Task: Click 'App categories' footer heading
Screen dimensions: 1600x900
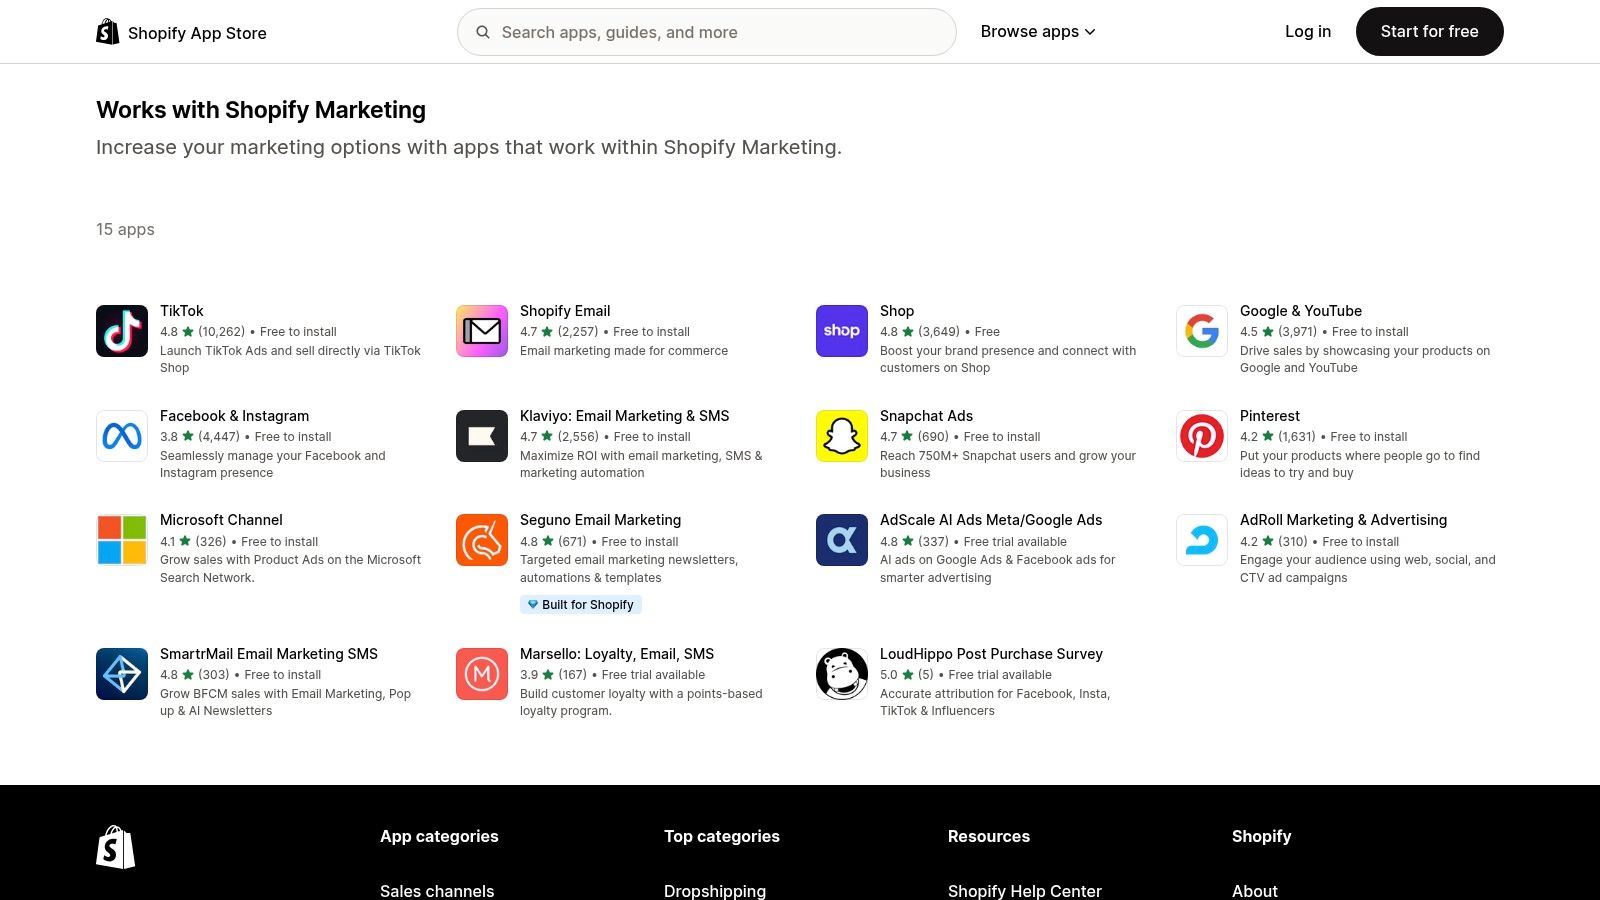Action: (439, 836)
